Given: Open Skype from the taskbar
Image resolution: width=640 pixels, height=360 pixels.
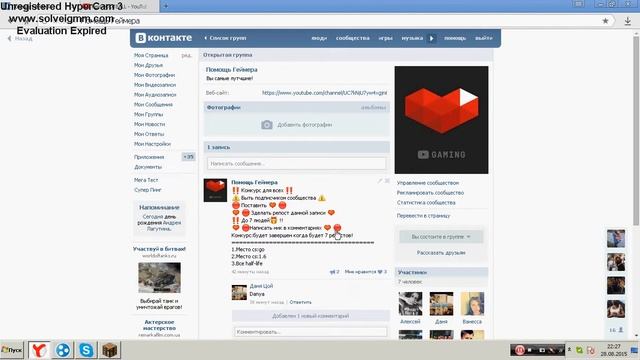Looking at the screenshot, I should coord(86,350).
